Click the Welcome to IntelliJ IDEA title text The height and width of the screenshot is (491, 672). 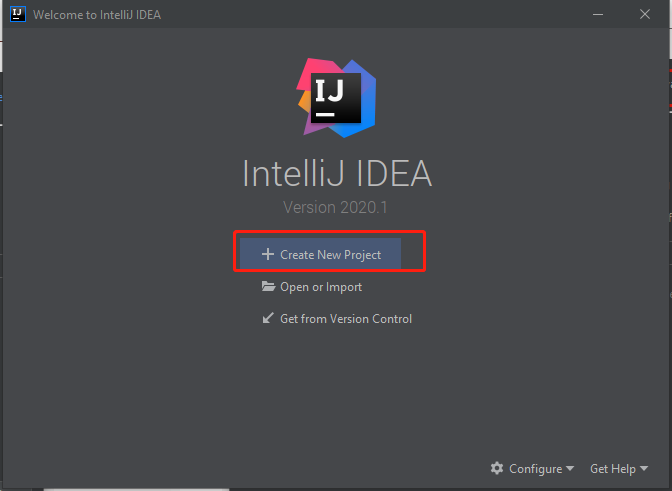pos(96,15)
